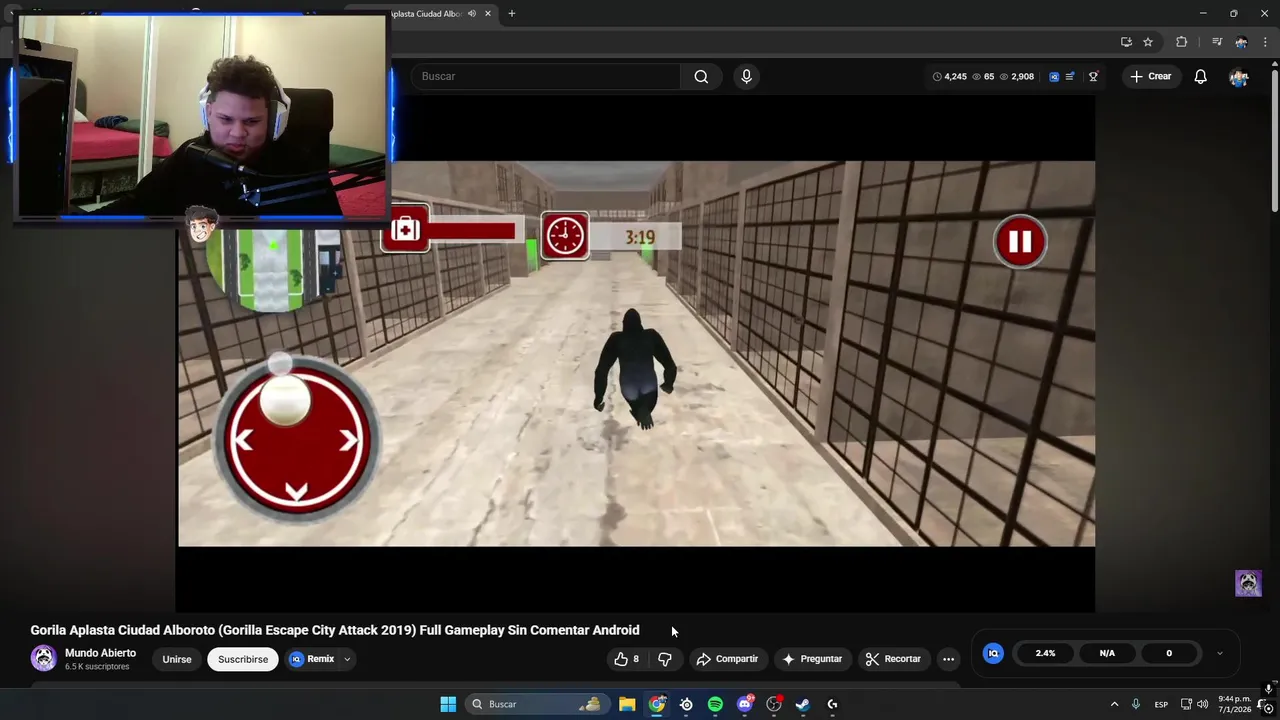Mute the playing browser tab via speaker icon

(x=473, y=13)
